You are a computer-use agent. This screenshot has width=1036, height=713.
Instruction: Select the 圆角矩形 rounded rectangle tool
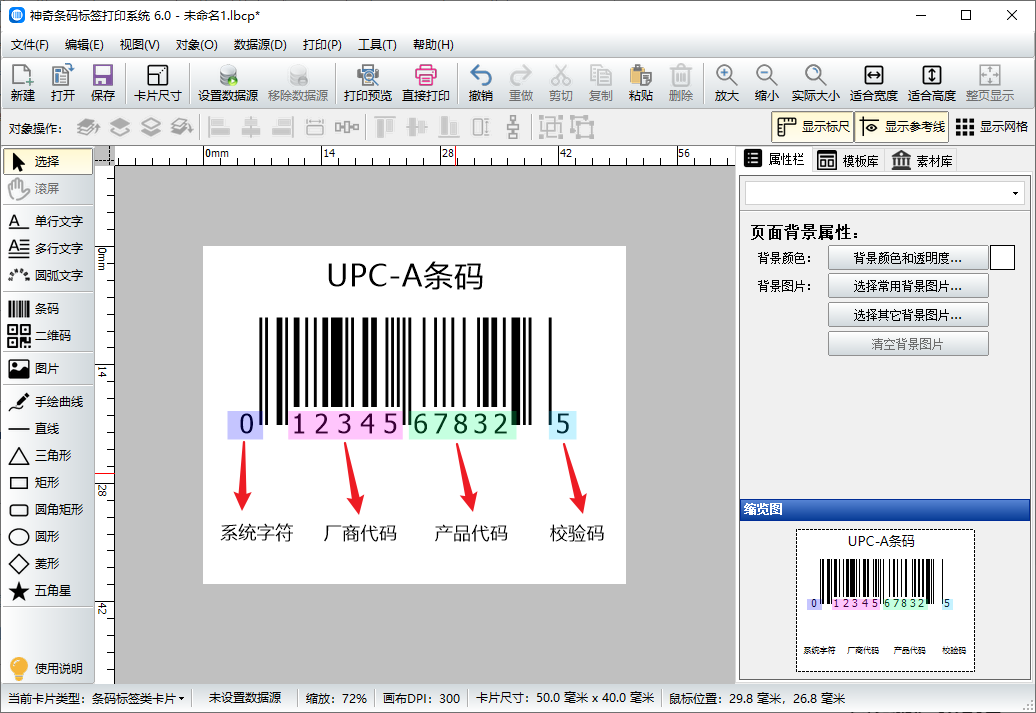pyautogui.click(x=48, y=509)
